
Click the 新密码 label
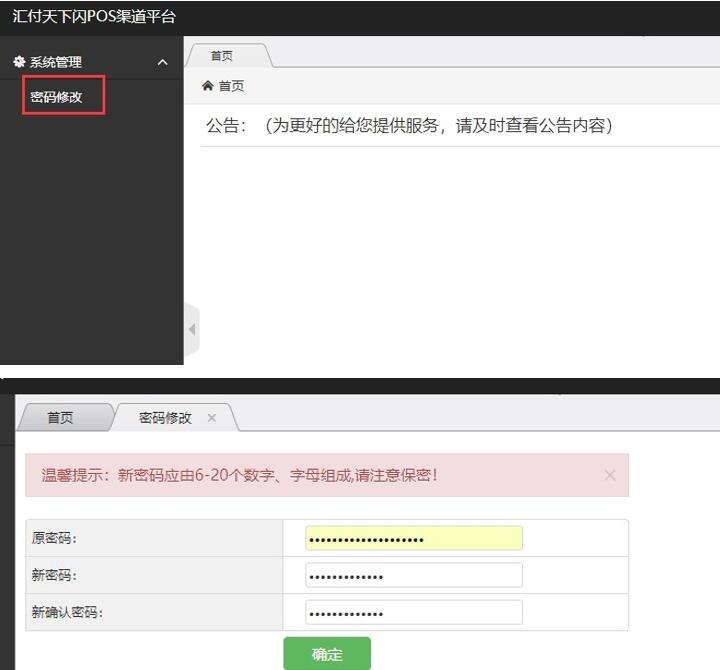(54, 575)
